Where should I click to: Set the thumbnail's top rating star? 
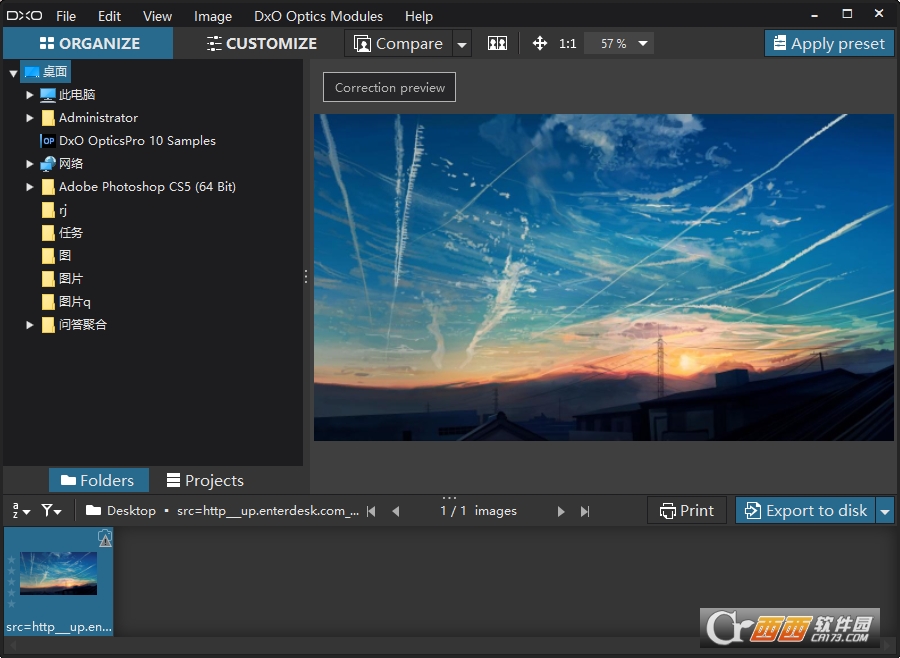(x=11, y=560)
